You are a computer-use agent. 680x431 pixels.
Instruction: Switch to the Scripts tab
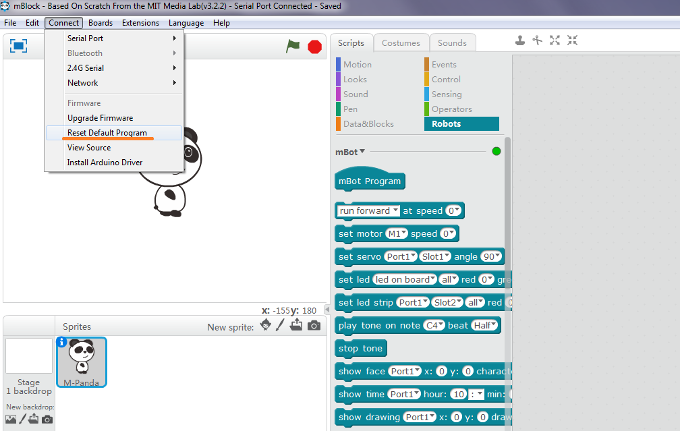coord(351,43)
